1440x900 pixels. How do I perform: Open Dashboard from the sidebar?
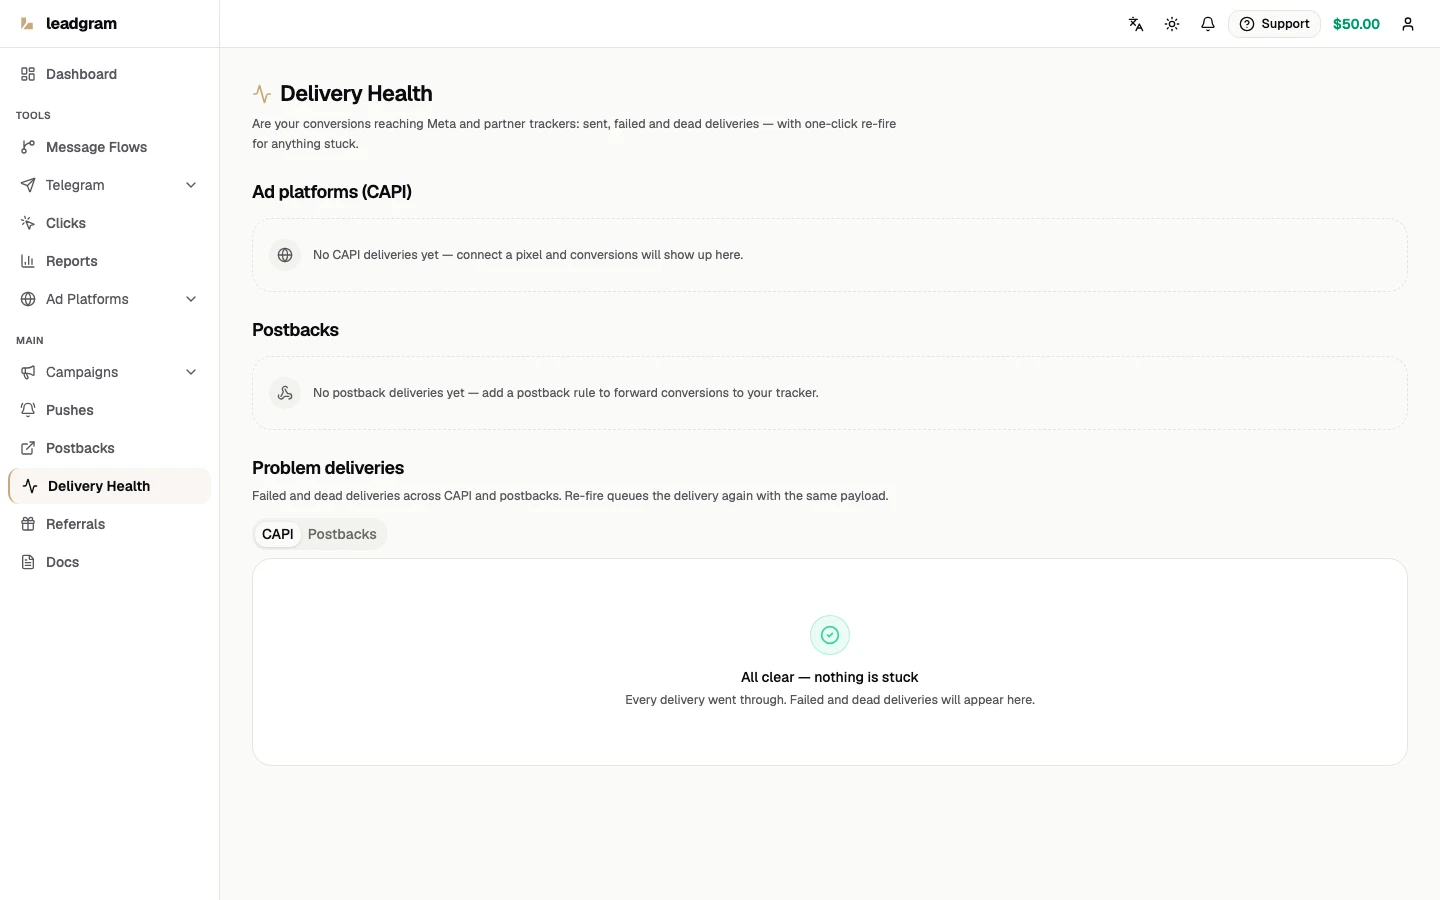point(110,74)
